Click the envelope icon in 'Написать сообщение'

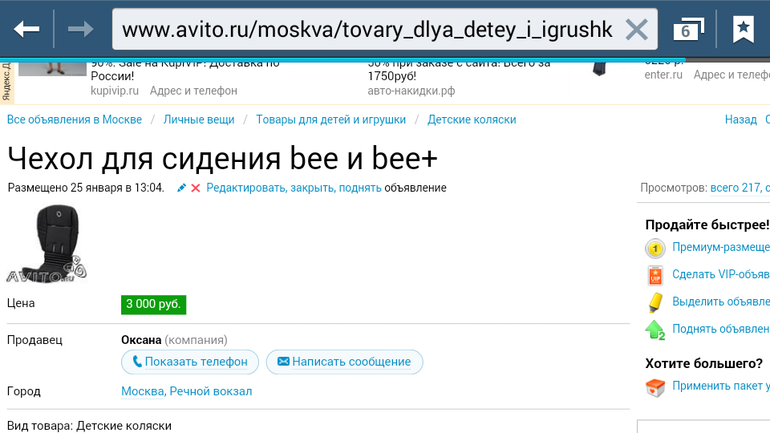283,361
